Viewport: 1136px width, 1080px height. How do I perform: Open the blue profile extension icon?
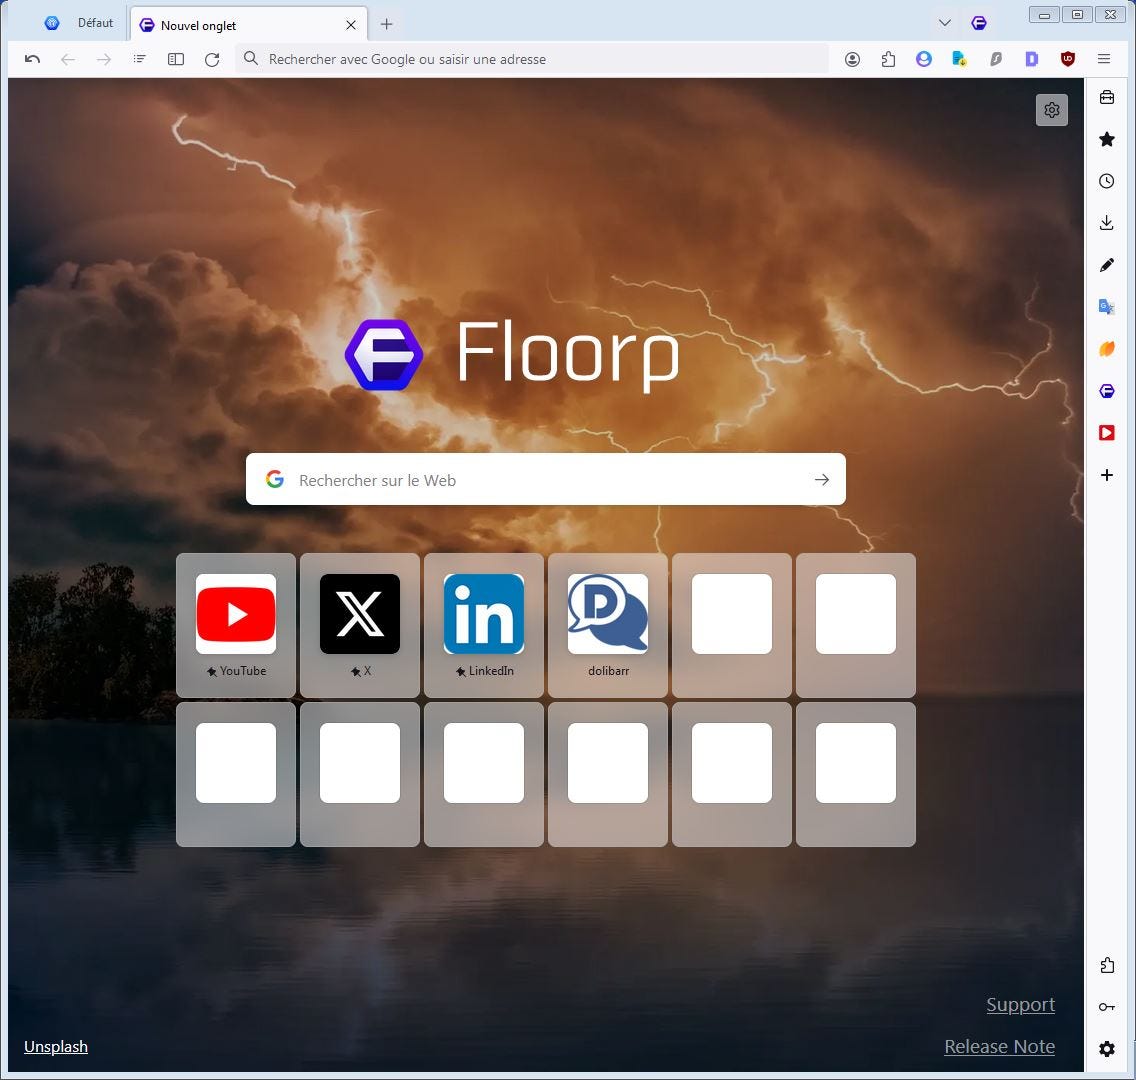924,59
